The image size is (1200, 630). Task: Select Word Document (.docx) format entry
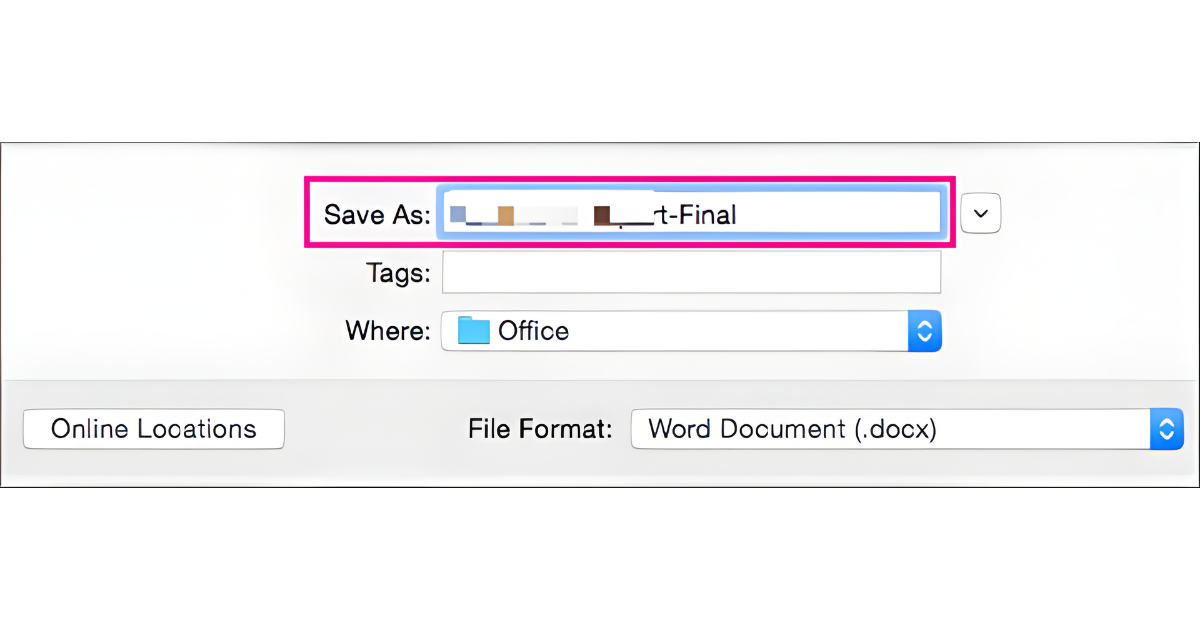click(793, 429)
